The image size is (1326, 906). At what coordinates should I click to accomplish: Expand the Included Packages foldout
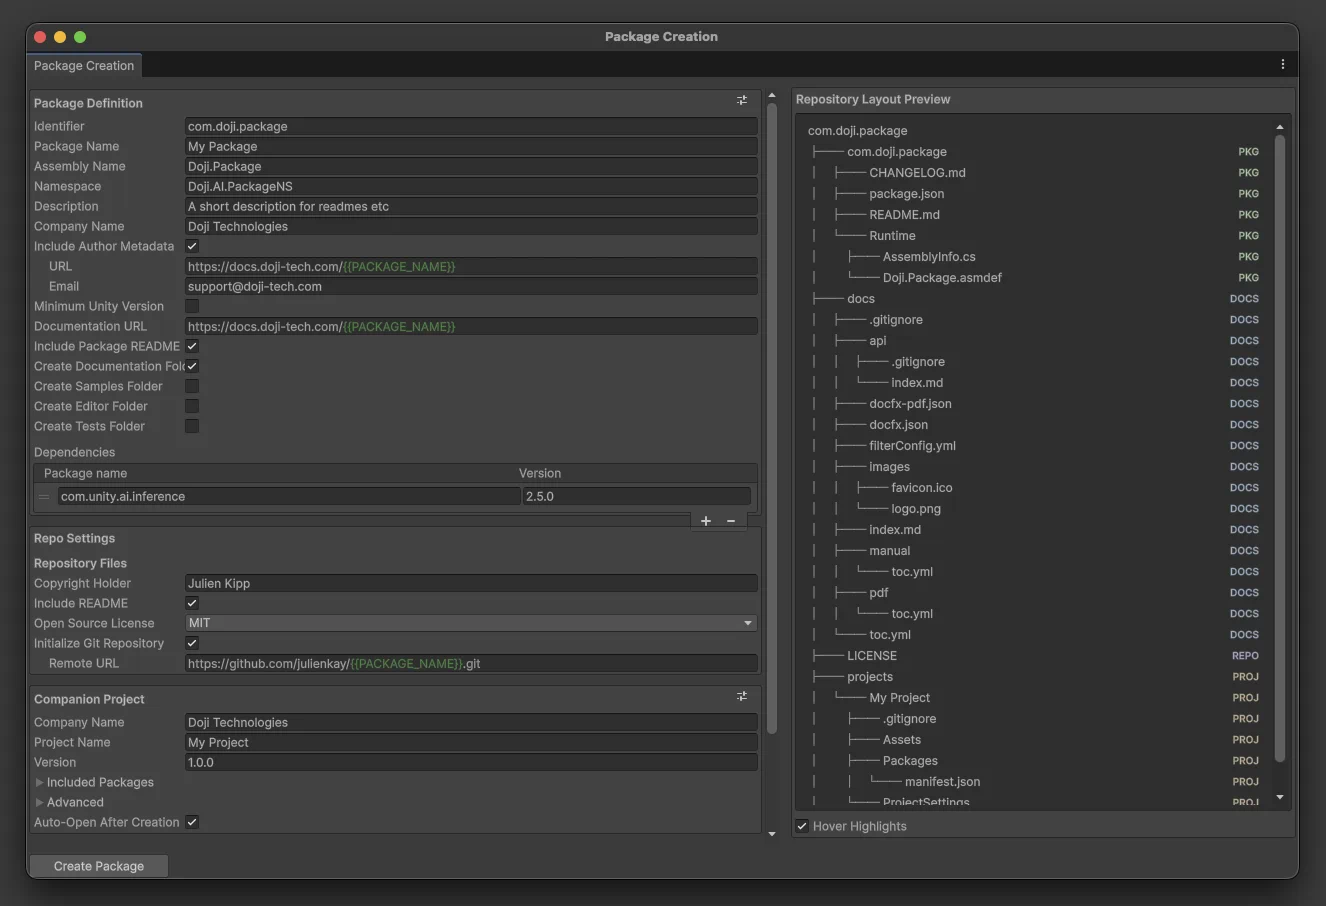click(x=40, y=782)
